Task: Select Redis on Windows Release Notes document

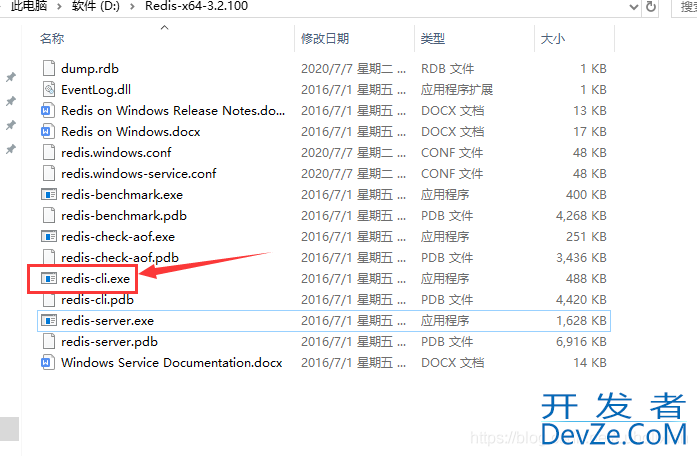Action: pyautogui.click(x=173, y=110)
